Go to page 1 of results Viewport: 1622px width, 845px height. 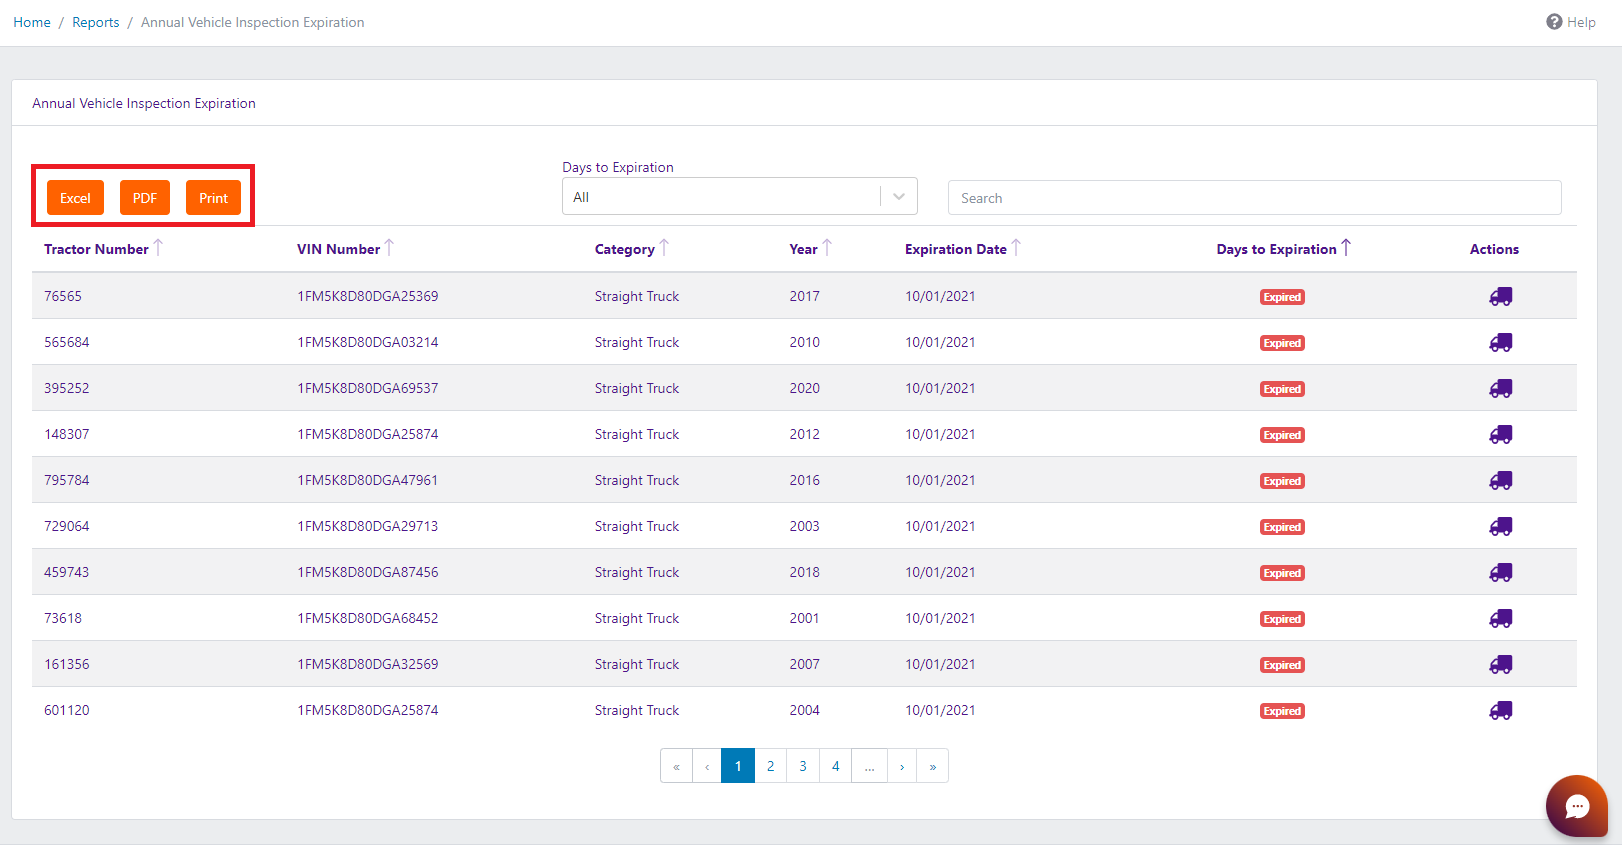coord(738,766)
